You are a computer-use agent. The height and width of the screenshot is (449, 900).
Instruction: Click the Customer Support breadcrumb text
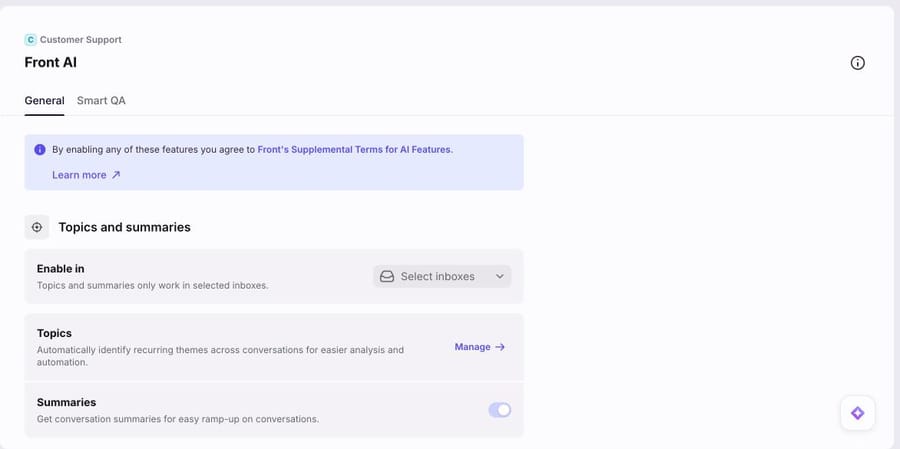pos(80,40)
